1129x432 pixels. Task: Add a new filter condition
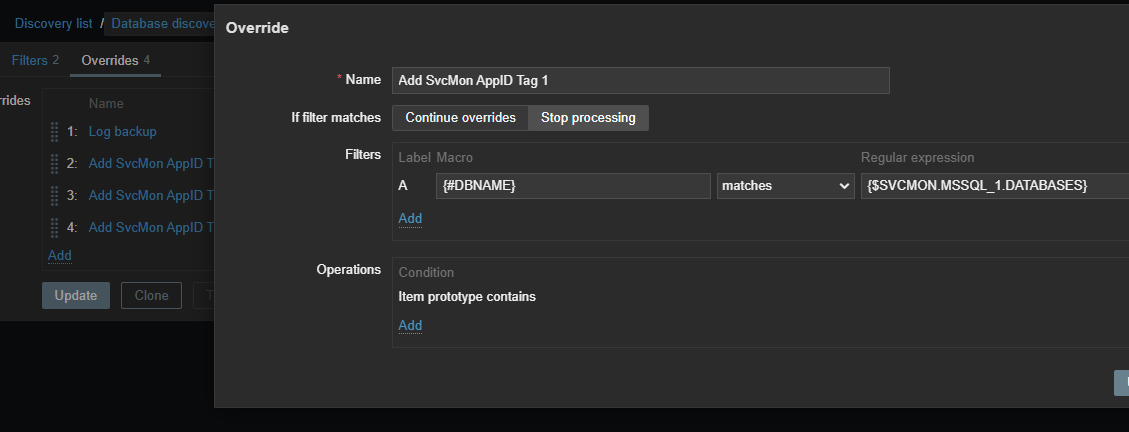coord(410,218)
